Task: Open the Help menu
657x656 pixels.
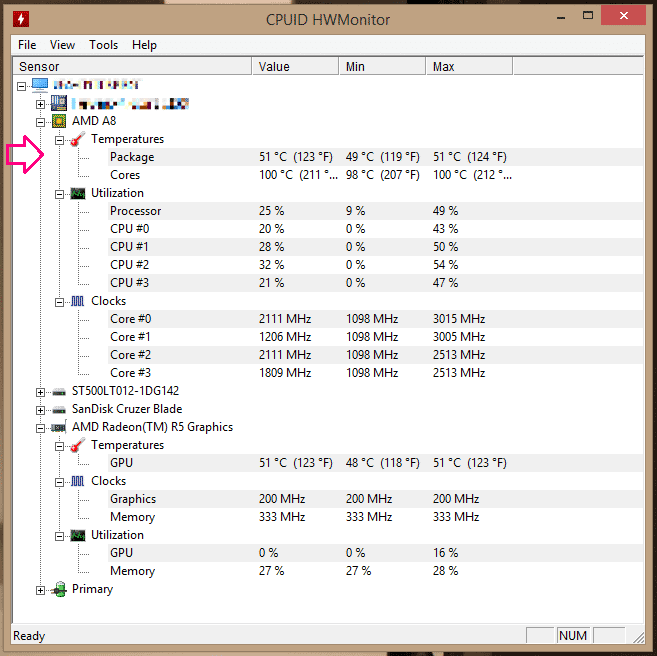Action: [x=144, y=45]
